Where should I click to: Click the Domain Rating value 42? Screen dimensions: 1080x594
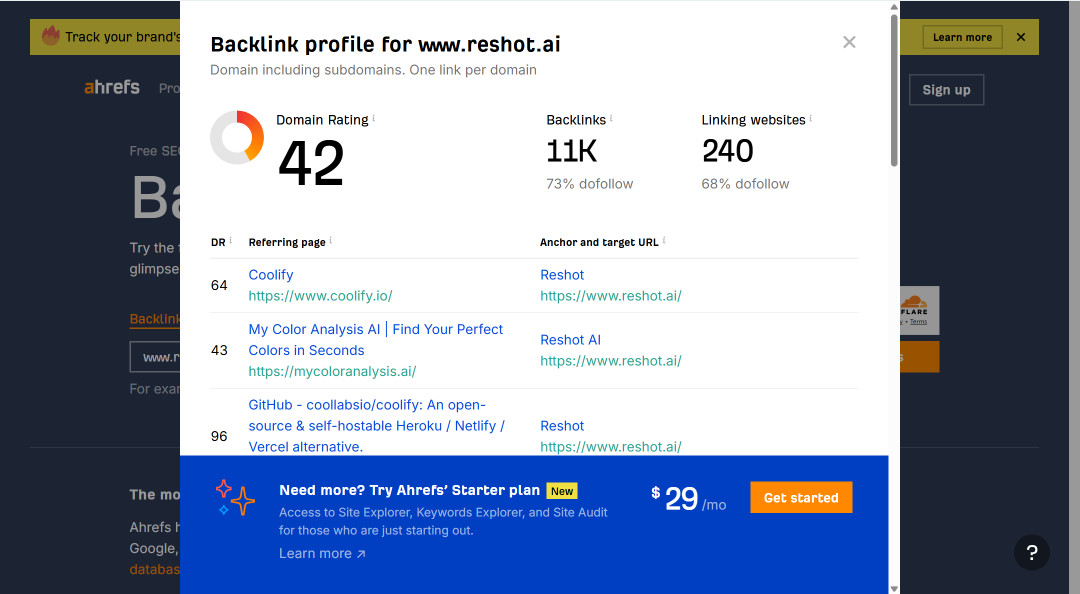311,163
